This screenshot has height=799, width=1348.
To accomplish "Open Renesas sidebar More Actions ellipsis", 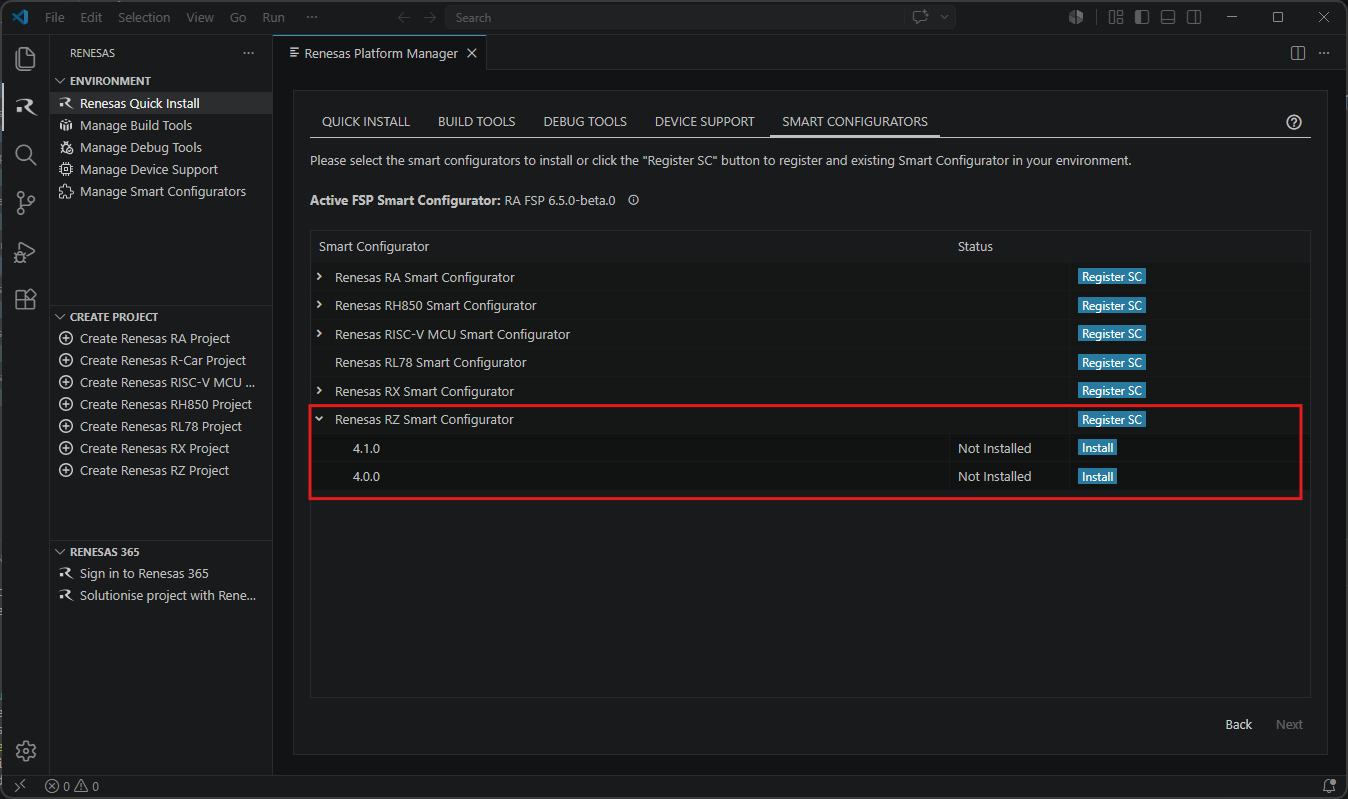I will point(249,53).
